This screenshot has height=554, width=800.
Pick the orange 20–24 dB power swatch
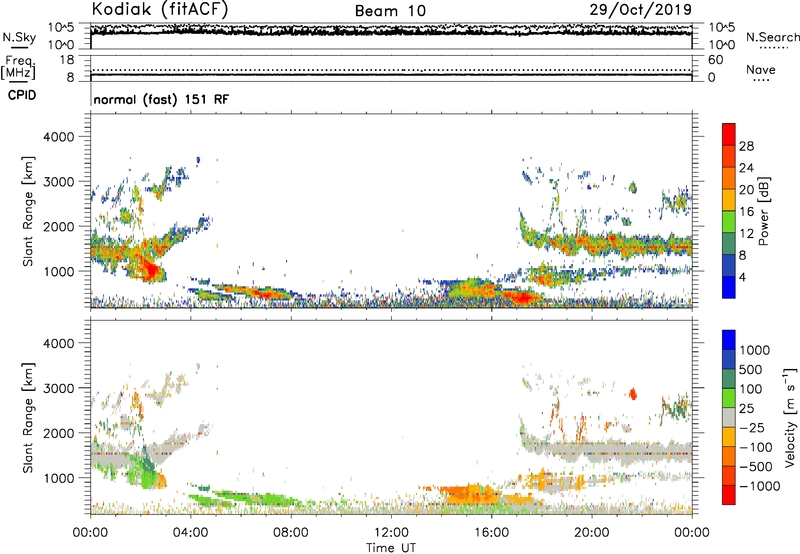pos(729,178)
